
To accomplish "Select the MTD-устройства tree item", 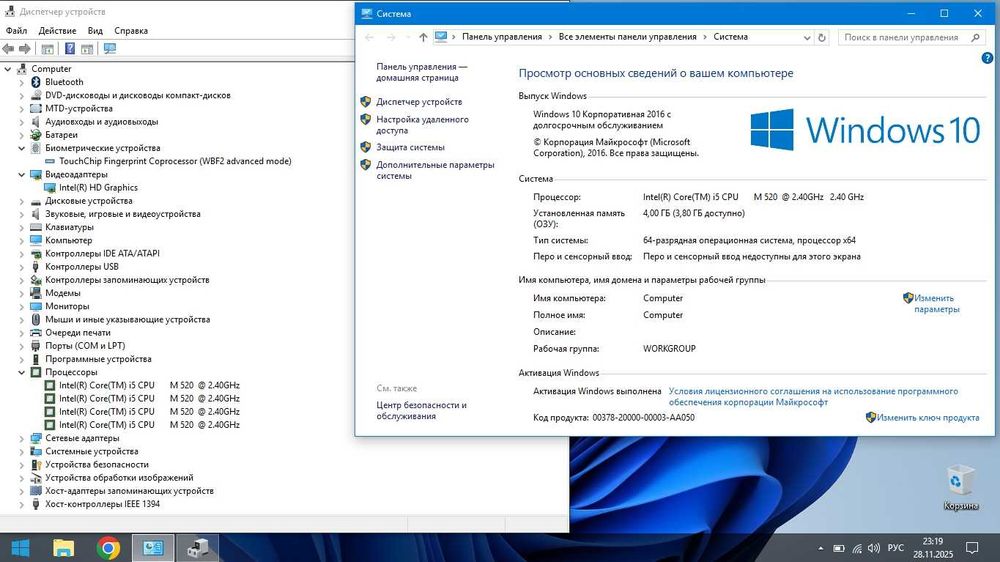I will point(78,108).
